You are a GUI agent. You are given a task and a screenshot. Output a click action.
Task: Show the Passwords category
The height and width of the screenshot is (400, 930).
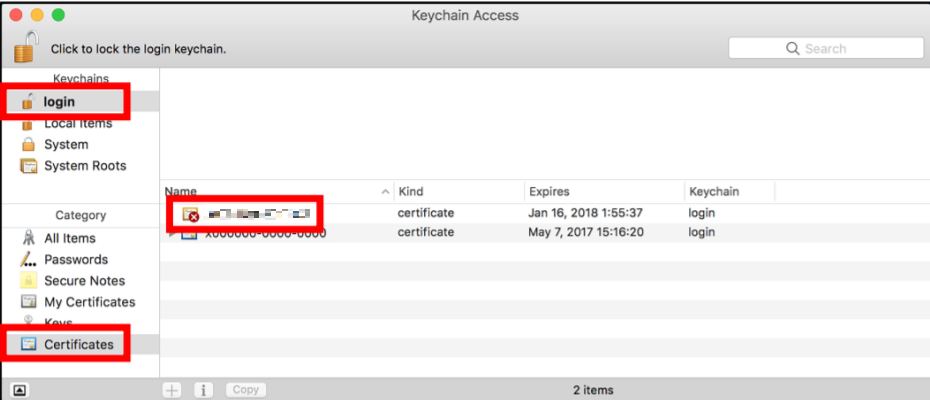75,259
